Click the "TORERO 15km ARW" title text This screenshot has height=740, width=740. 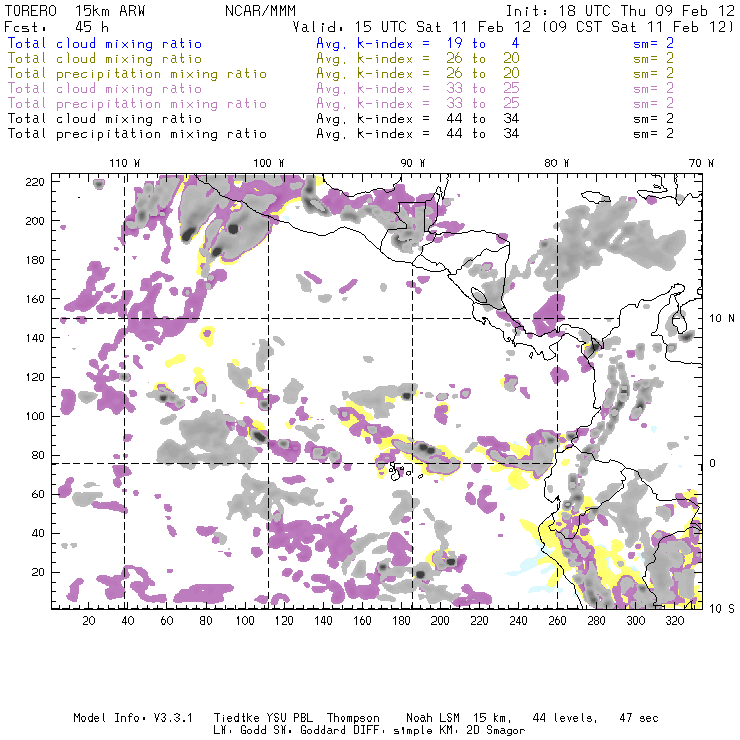(75, 11)
